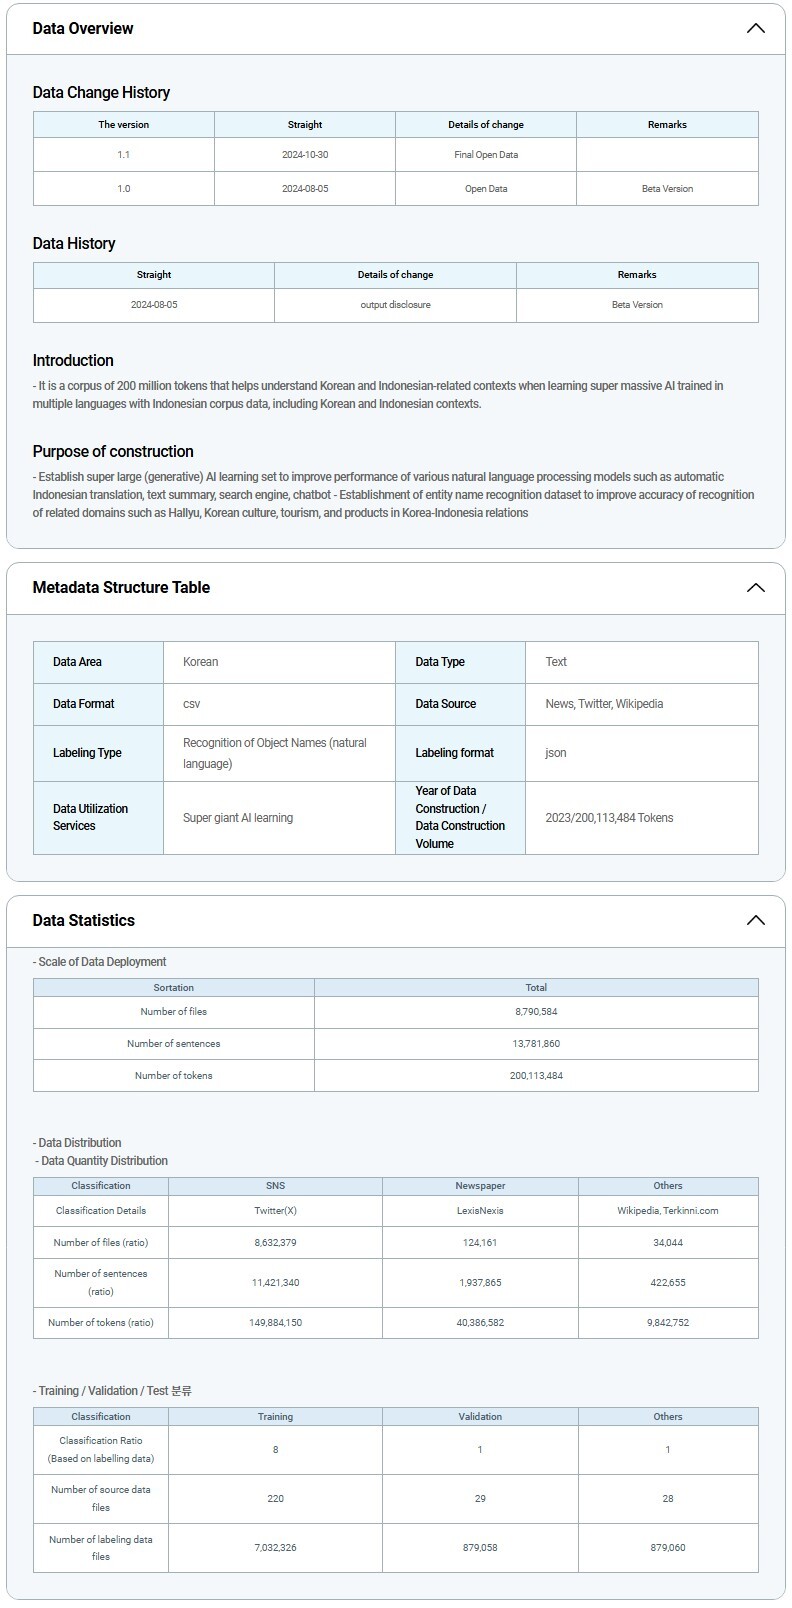Click the Labeling format json value
Image resolution: width=792 pixels, height=1608 pixels.
[x=556, y=753]
